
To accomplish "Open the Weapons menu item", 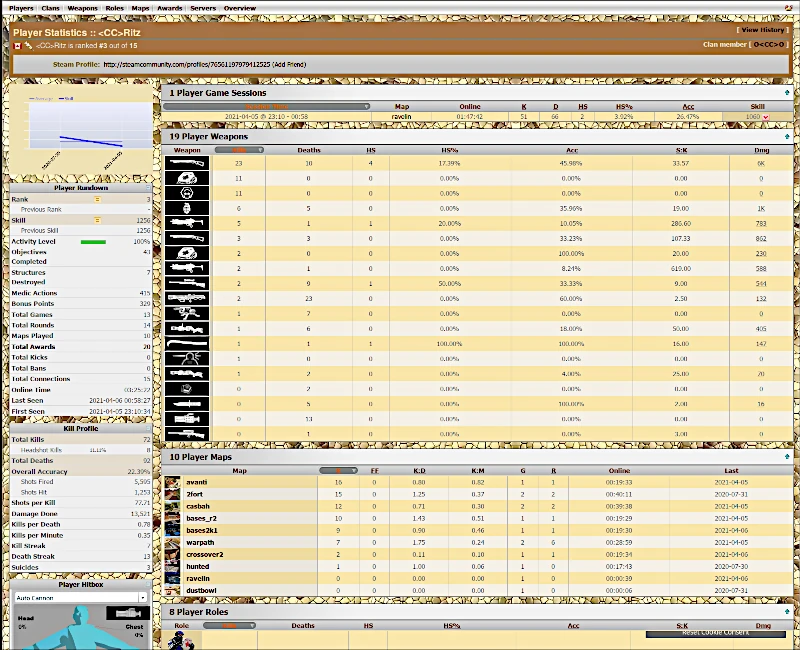I will [82, 8].
